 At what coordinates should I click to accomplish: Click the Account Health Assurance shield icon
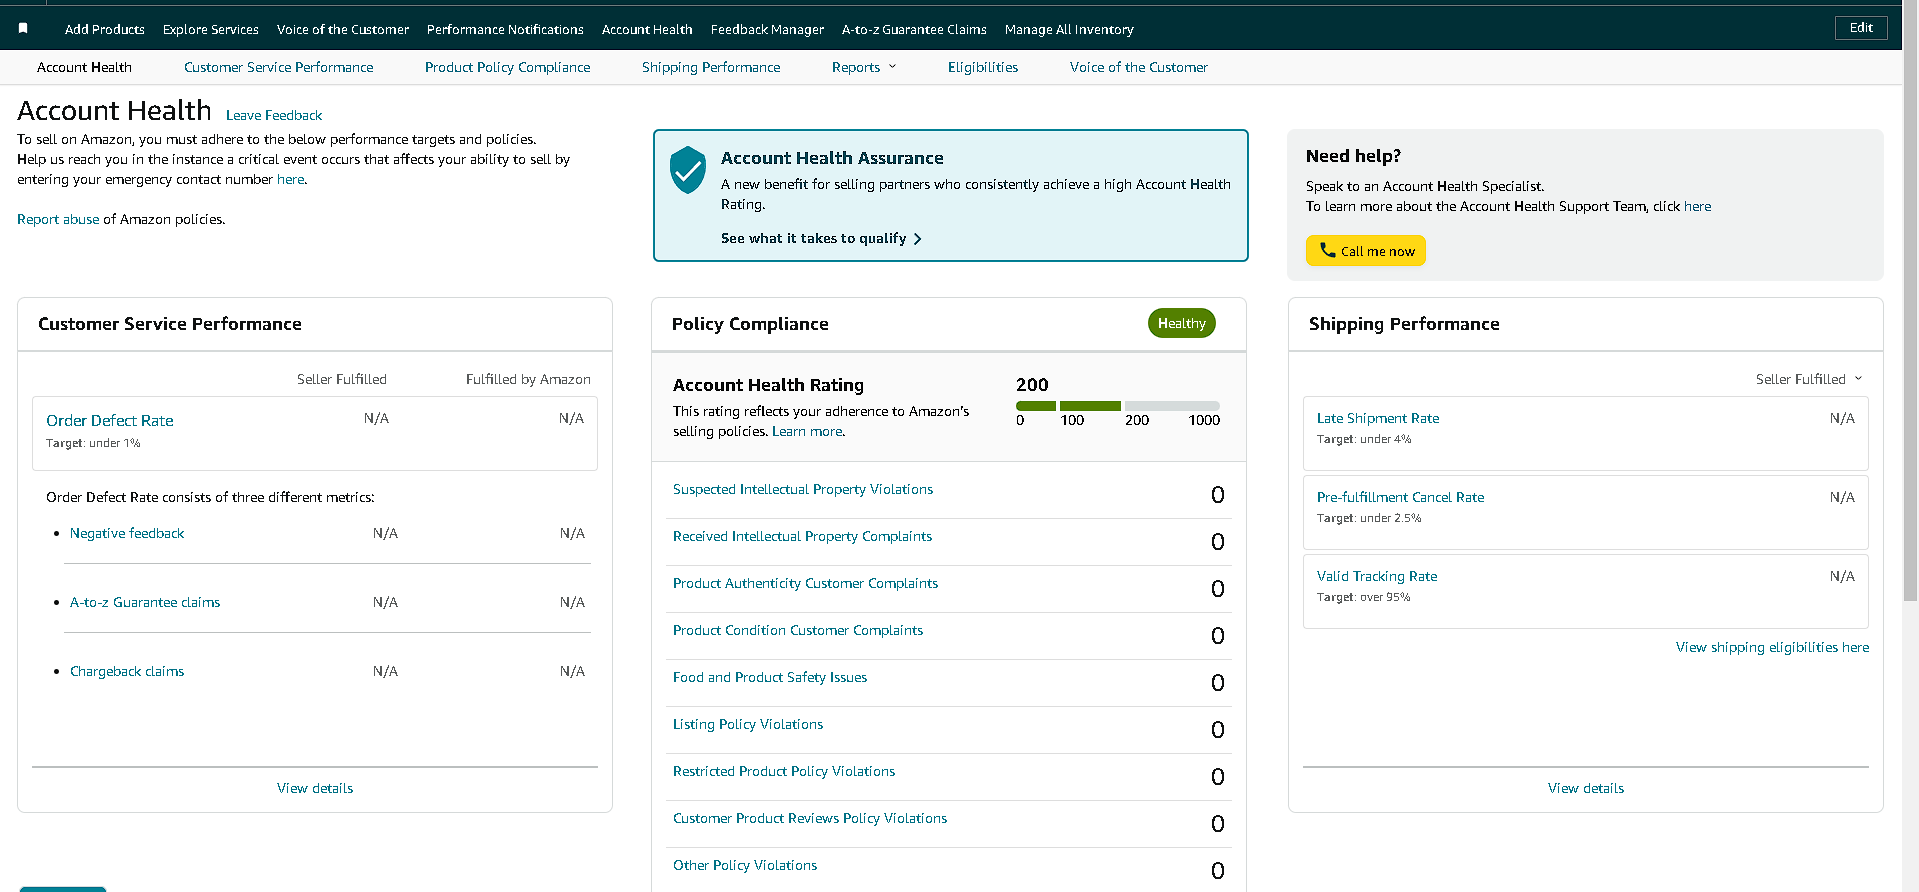point(688,170)
